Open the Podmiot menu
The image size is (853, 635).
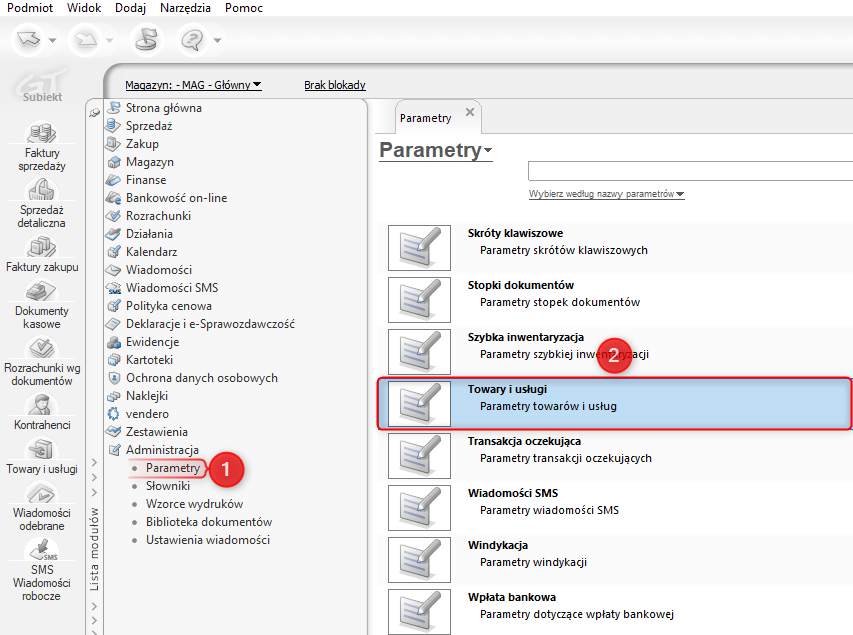(30, 8)
